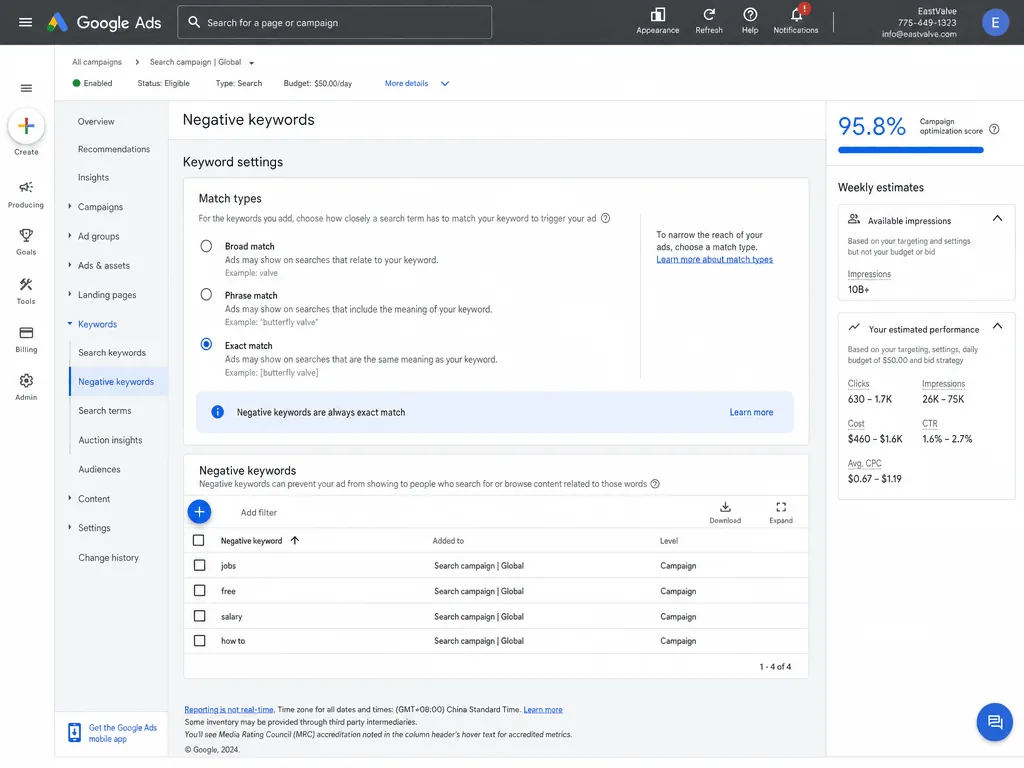1024x768 pixels.
Task: Focus the Search for a page field
Action: click(x=334, y=22)
